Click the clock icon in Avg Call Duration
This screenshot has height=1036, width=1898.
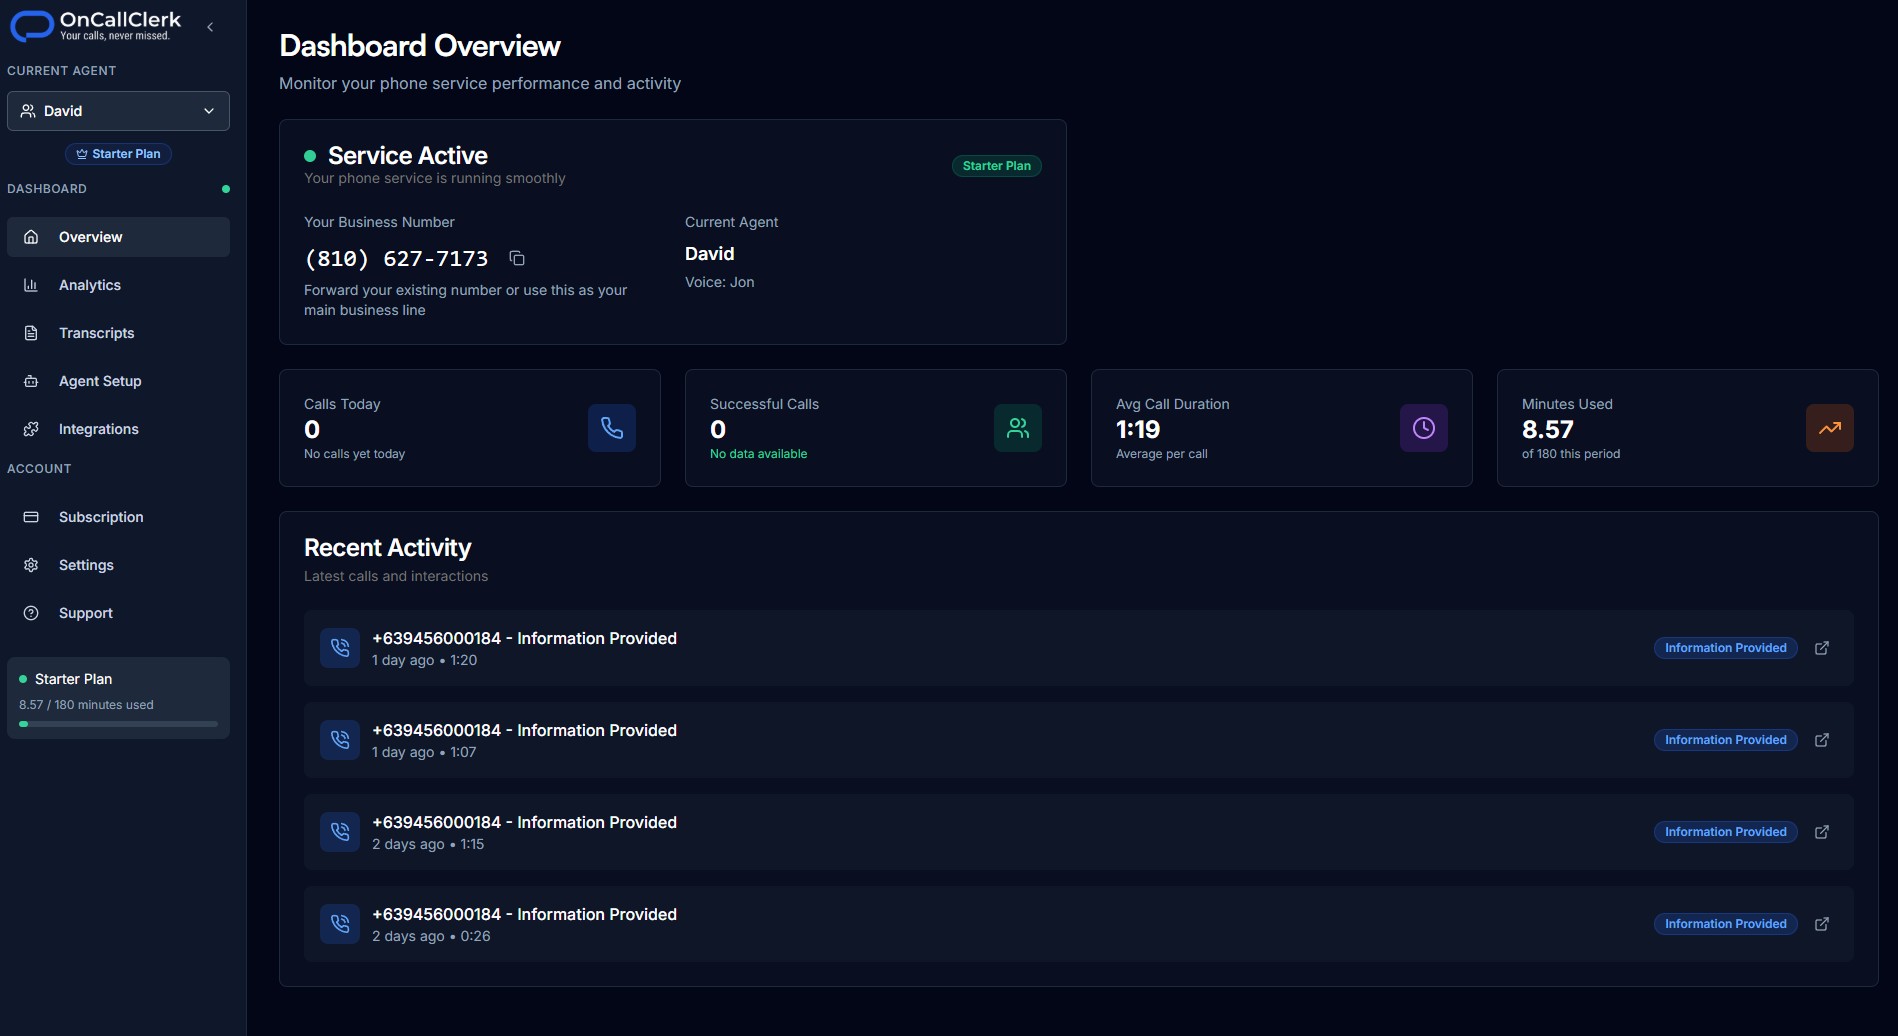1423,428
